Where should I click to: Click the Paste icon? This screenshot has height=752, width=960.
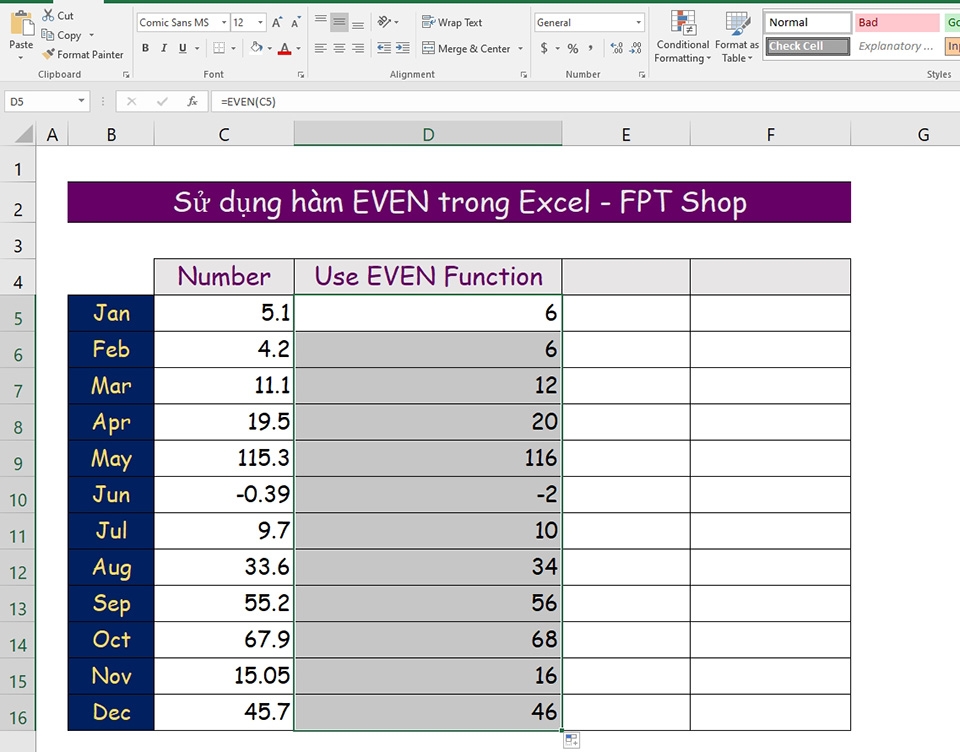pyautogui.click(x=21, y=24)
